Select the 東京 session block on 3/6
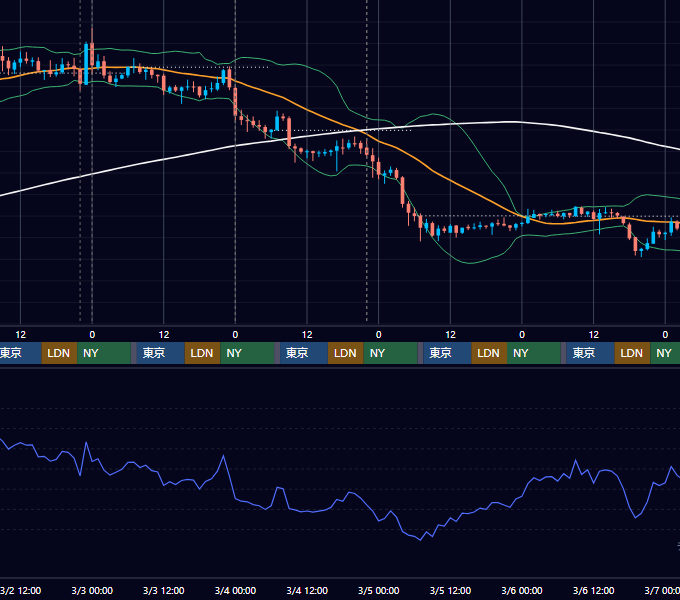The width and height of the screenshot is (680, 600). coord(591,353)
